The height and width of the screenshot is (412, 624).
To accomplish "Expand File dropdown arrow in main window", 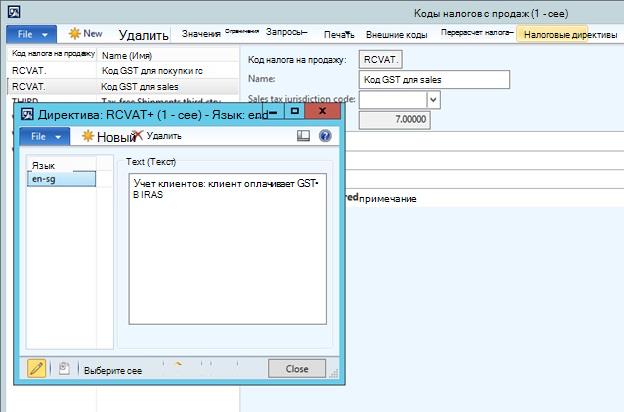I will 45,35.
